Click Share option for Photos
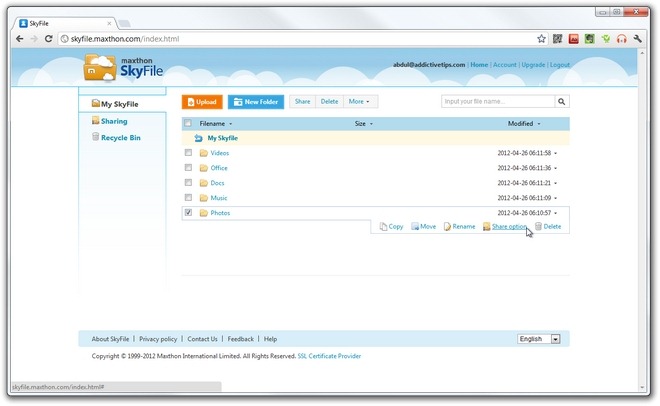 [x=509, y=227]
